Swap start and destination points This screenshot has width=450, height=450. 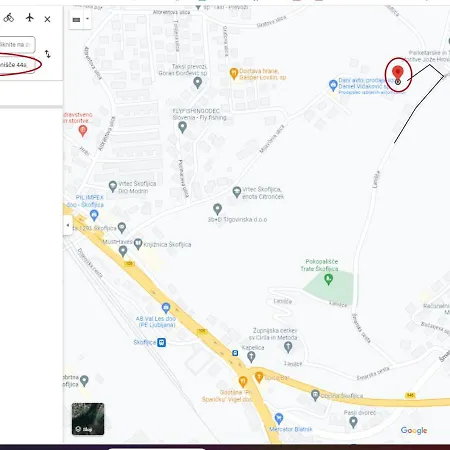pyautogui.click(x=48, y=54)
